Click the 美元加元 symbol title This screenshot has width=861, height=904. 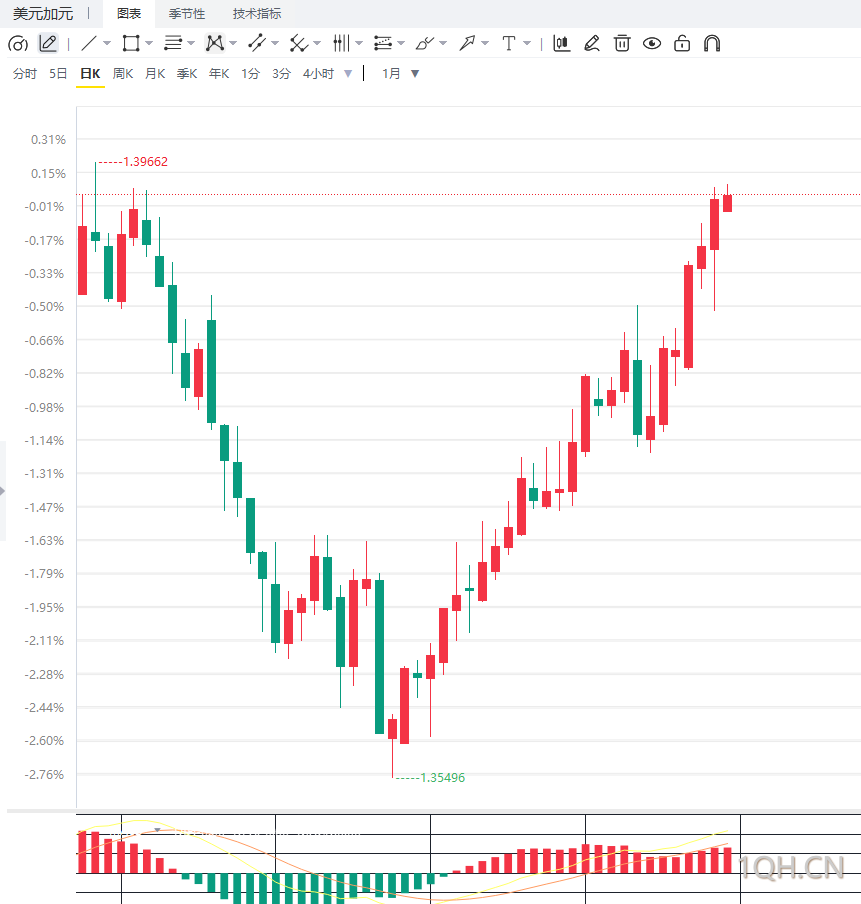click(43, 13)
